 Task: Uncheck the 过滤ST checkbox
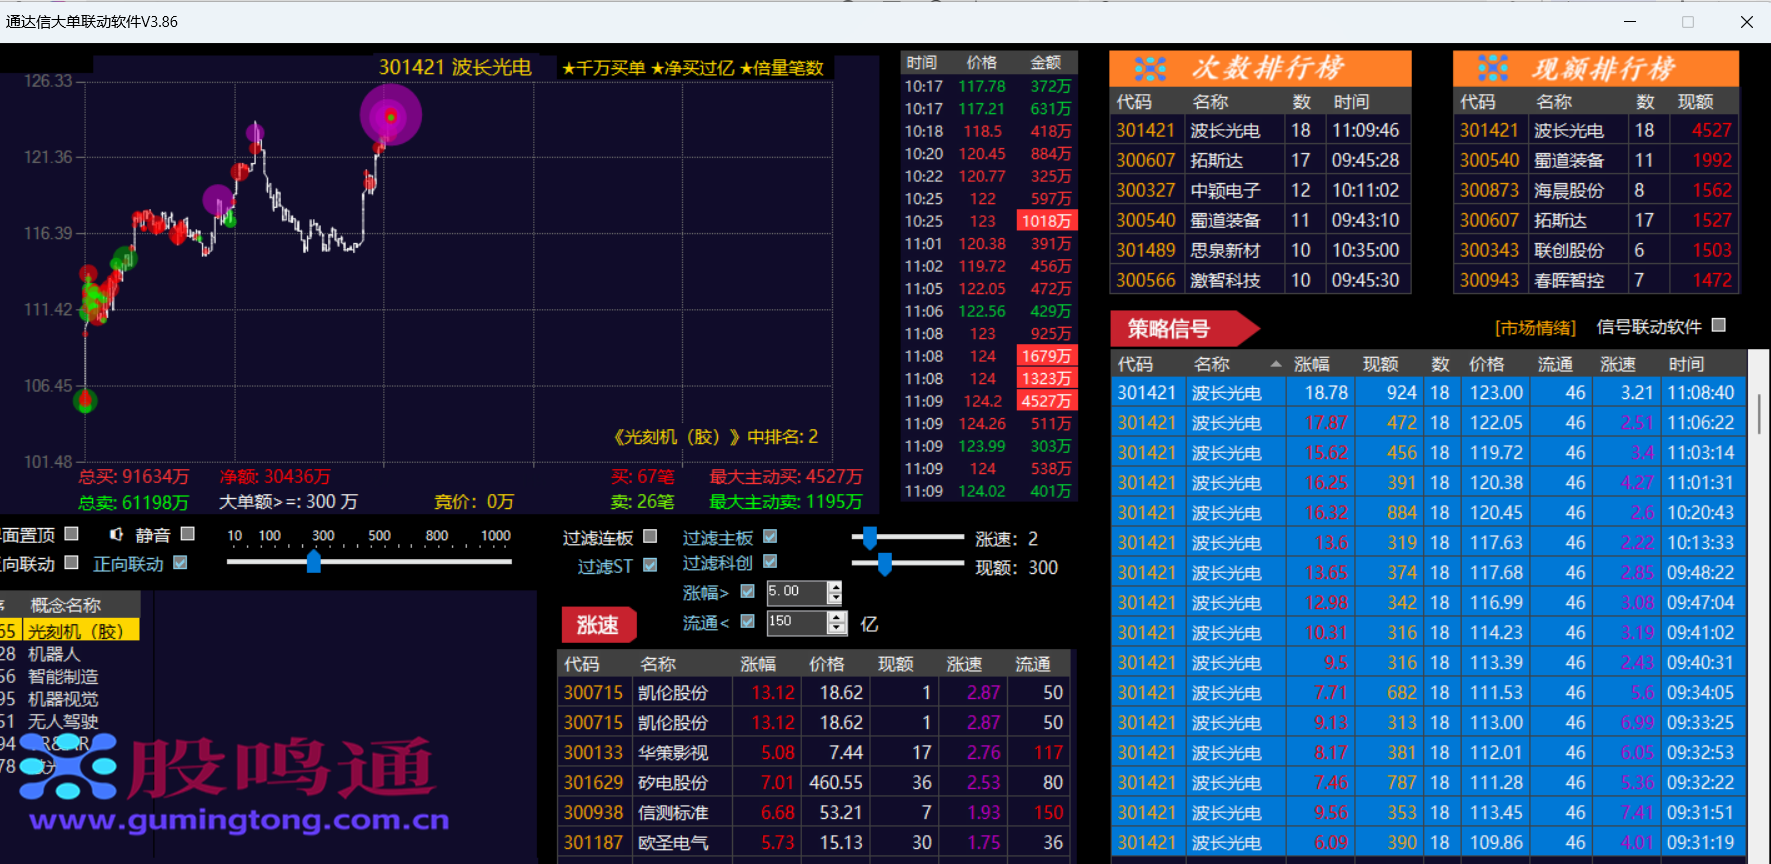(x=650, y=565)
